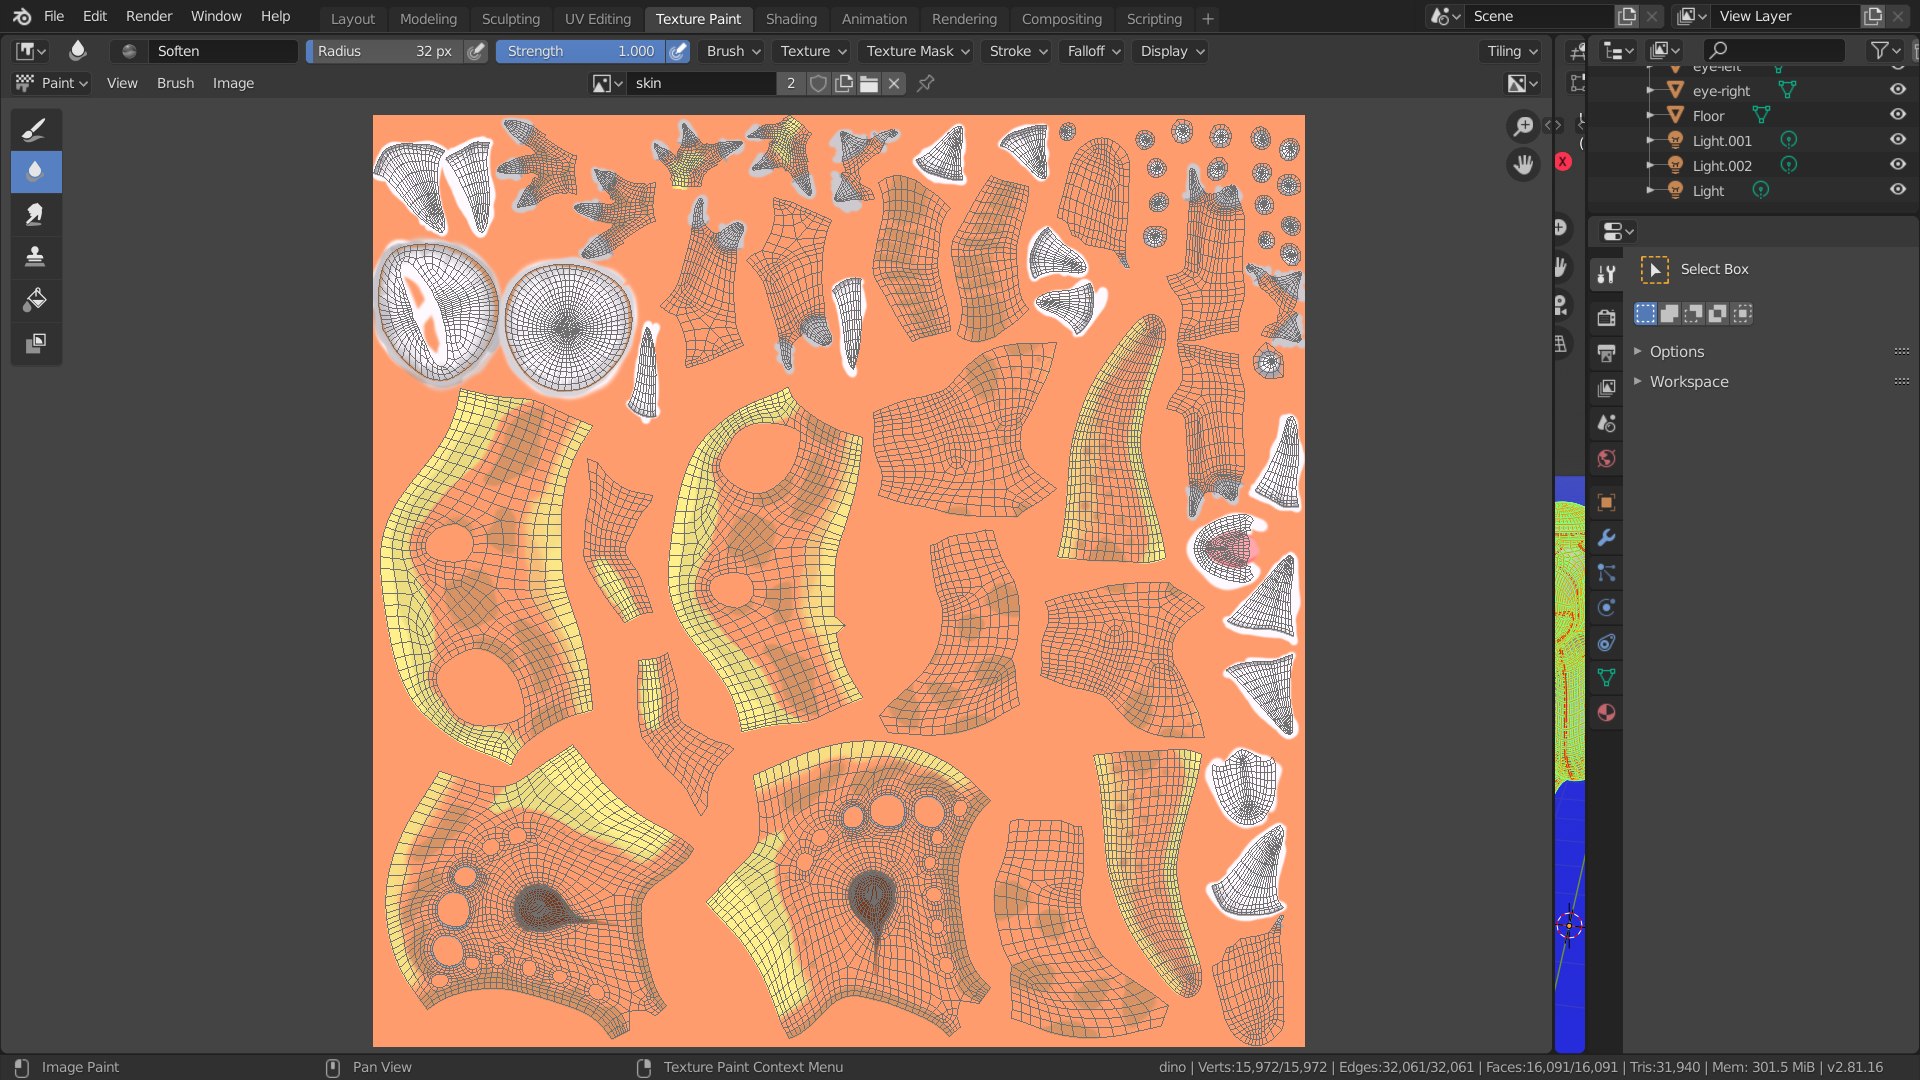The image size is (1920, 1080).
Task: Click the zoom magnifier icon in viewport
Action: point(1523,126)
